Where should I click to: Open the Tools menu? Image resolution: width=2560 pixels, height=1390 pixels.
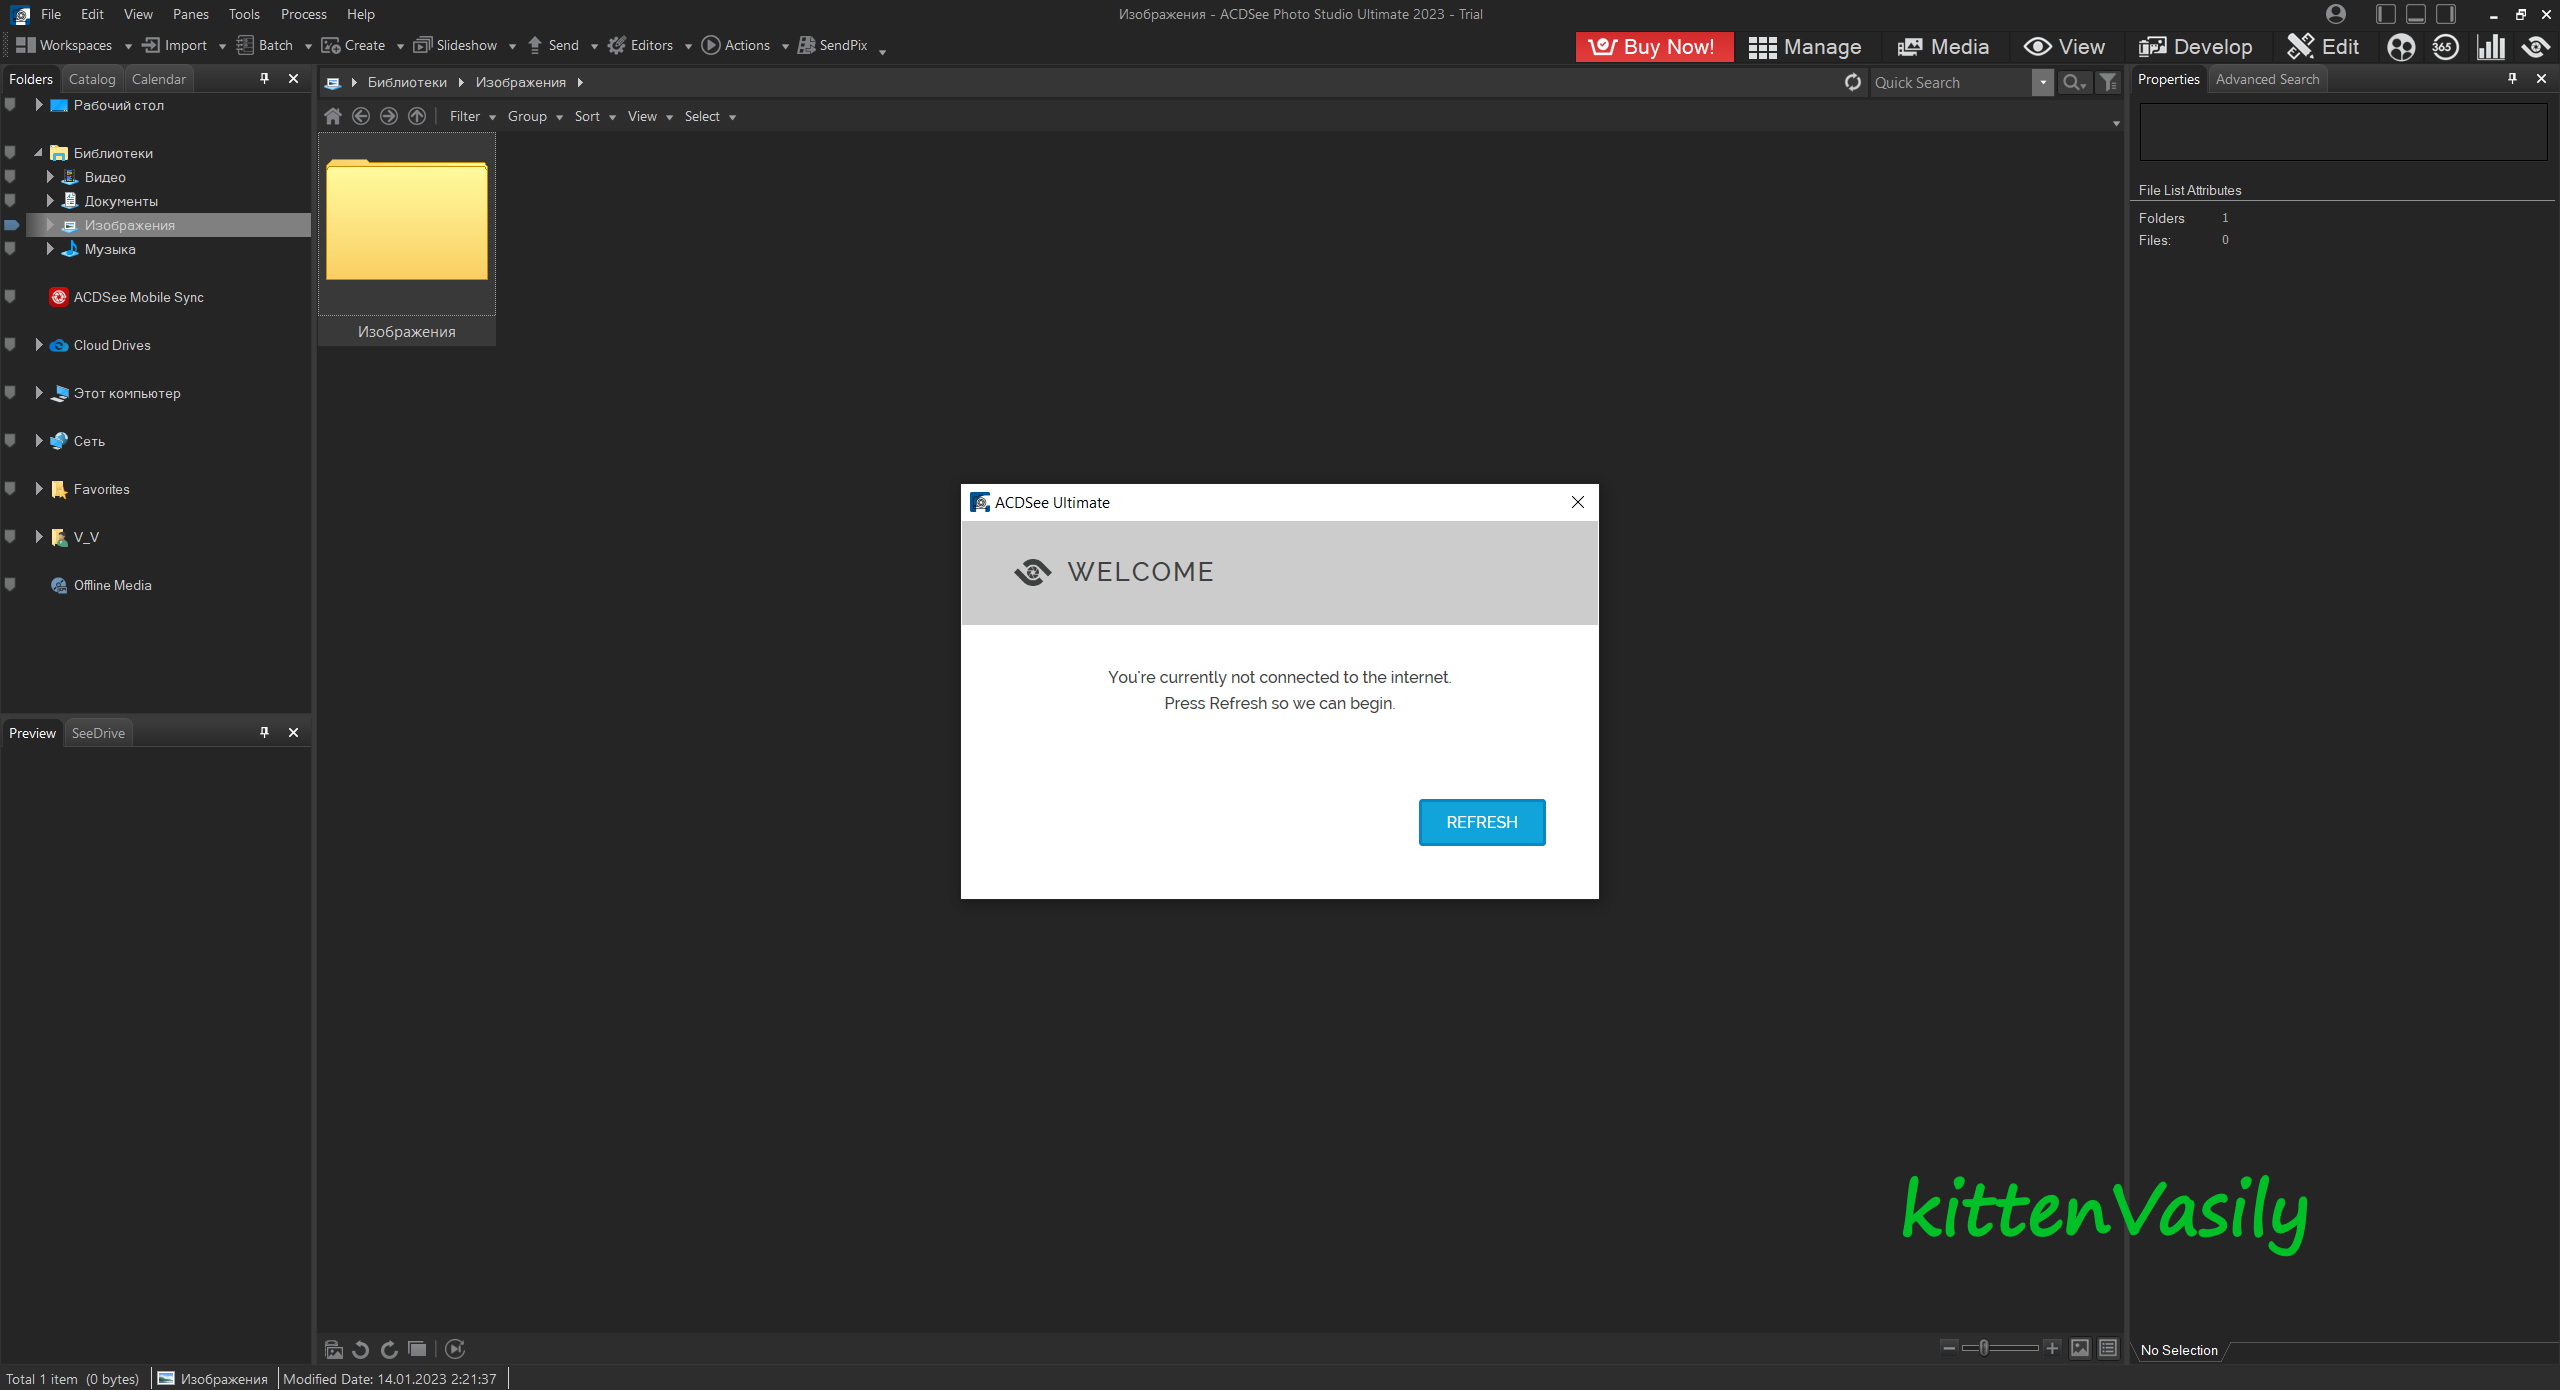244,14
